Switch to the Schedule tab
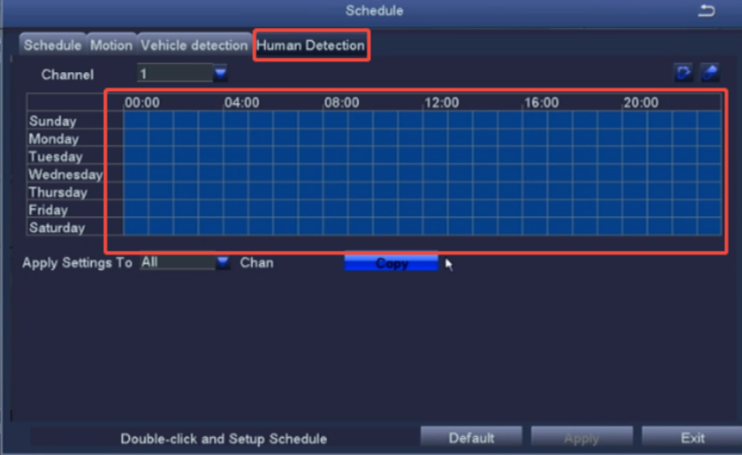Screen dimensions: 742x455 pos(53,45)
